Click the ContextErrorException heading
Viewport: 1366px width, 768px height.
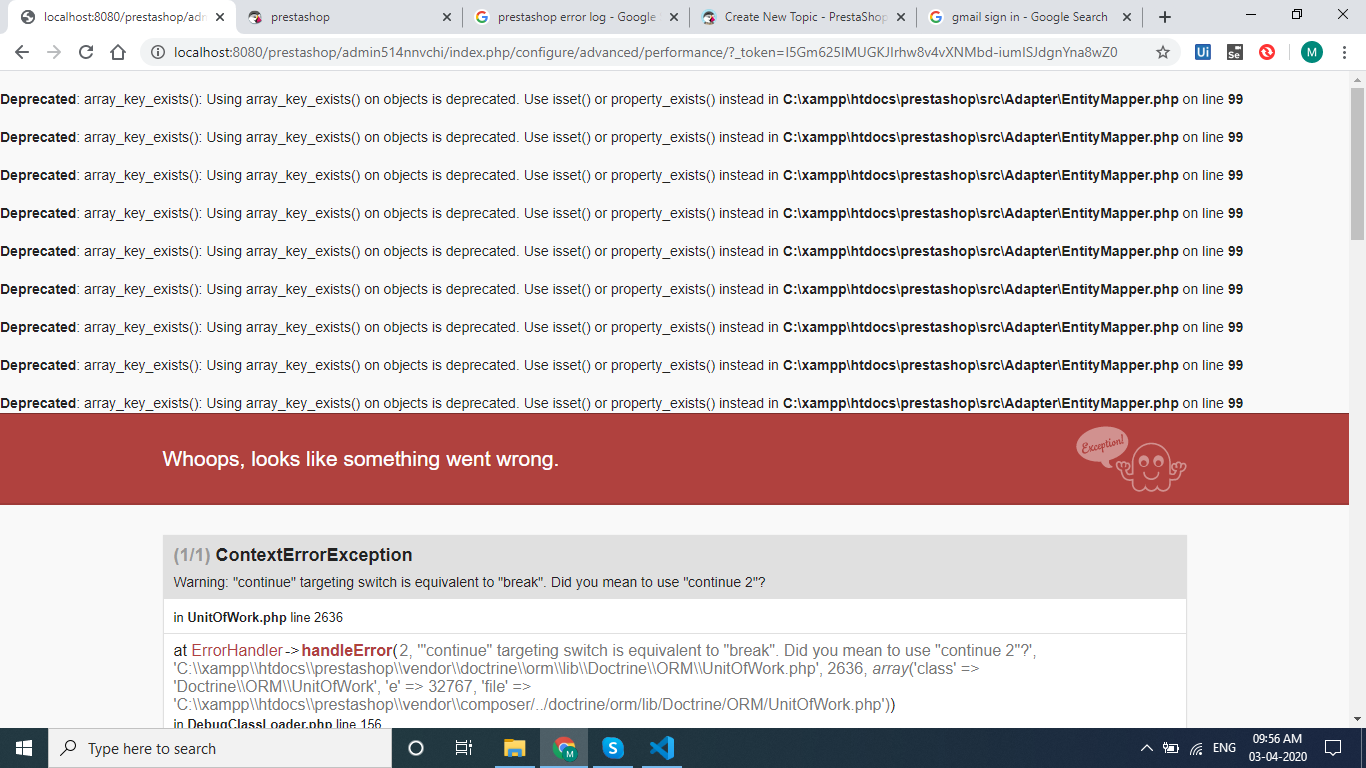[x=314, y=555]
